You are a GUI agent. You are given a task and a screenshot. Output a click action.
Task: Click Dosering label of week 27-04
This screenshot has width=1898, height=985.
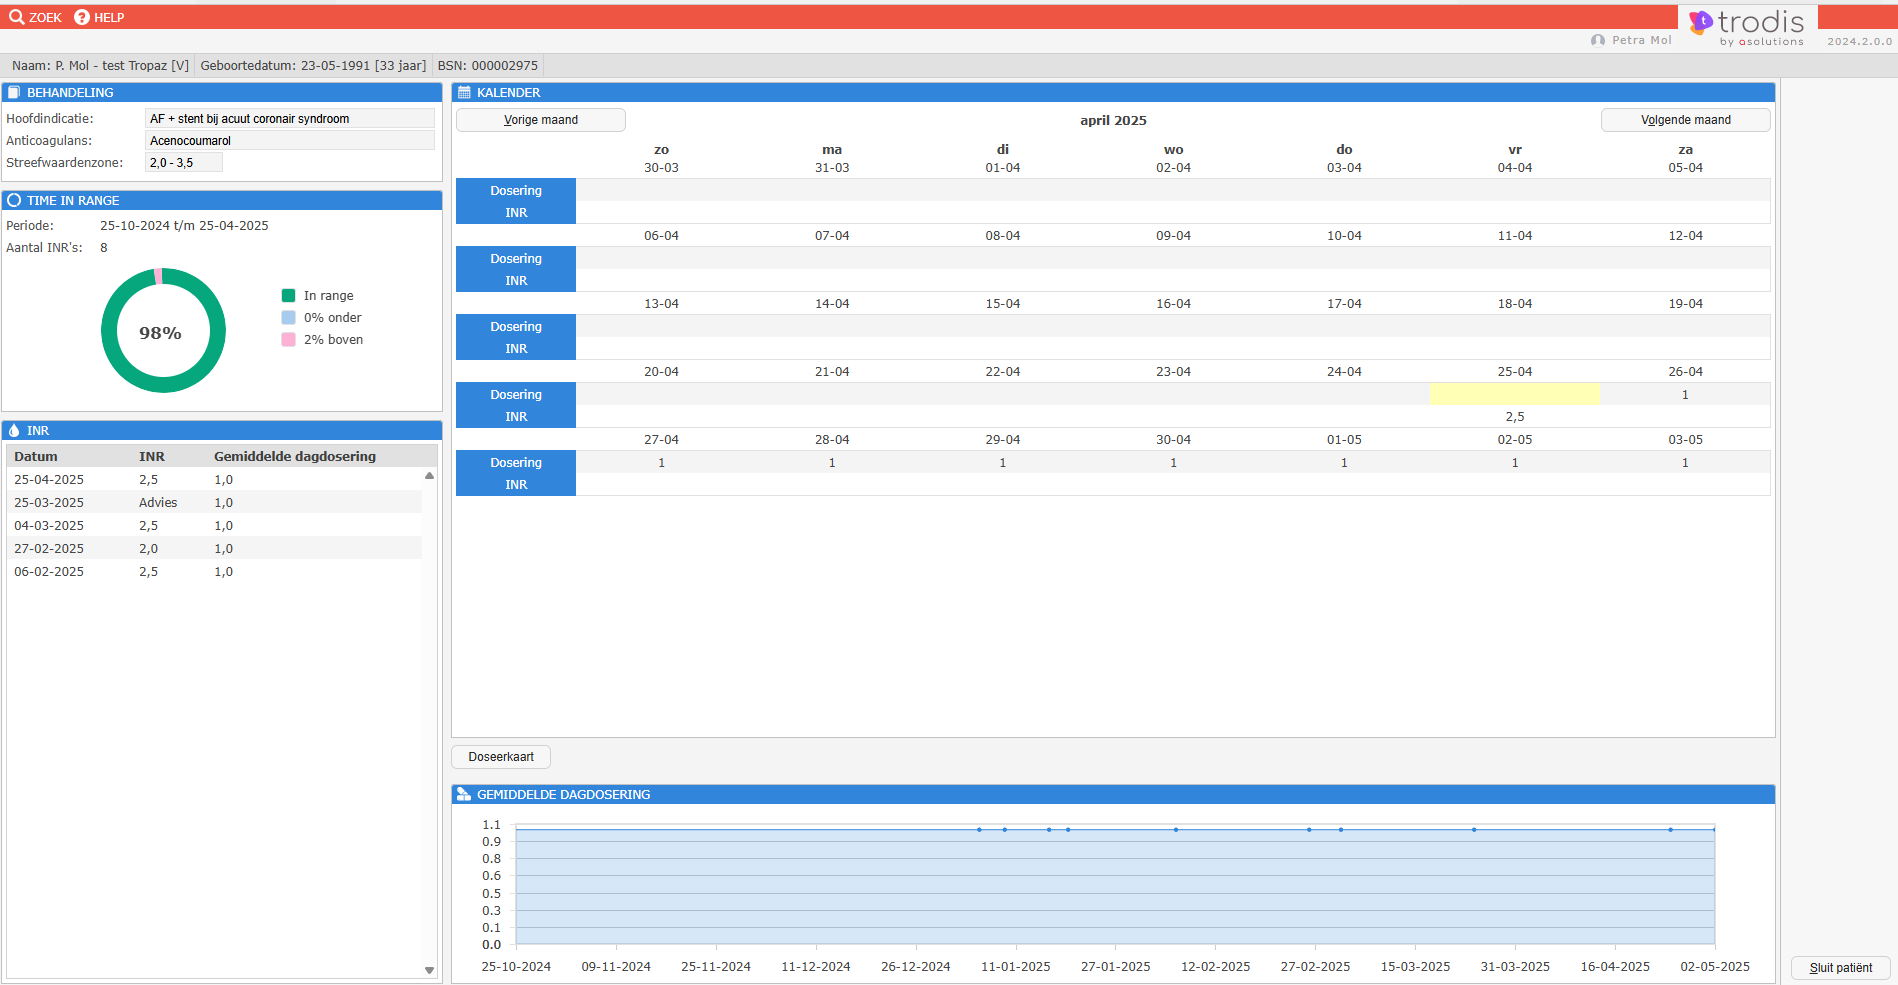[x=516, y=462]
